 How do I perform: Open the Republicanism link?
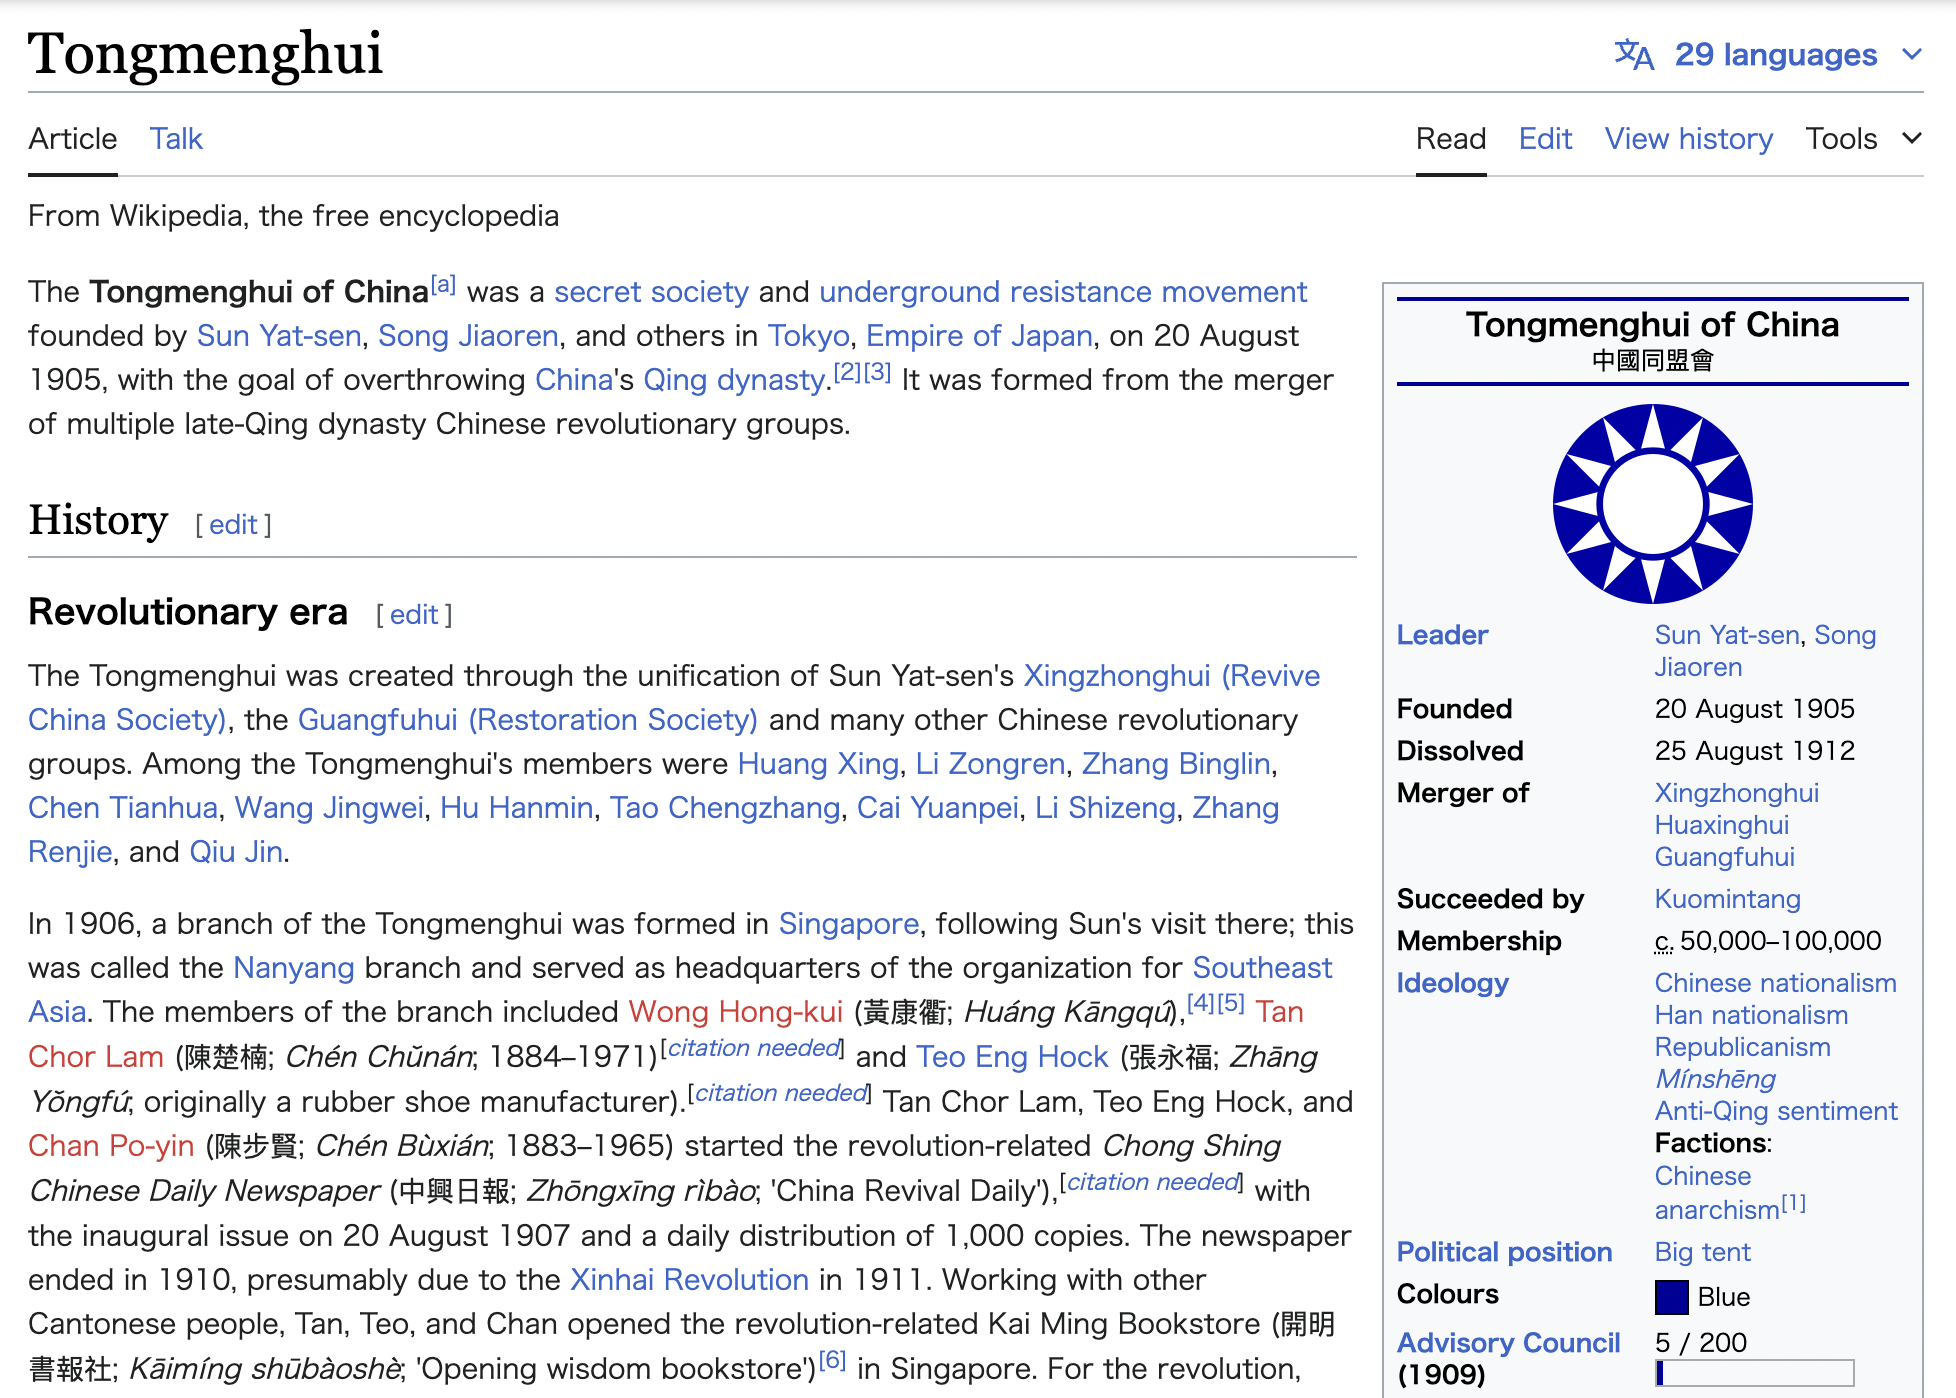(x=1743, y=1047)
